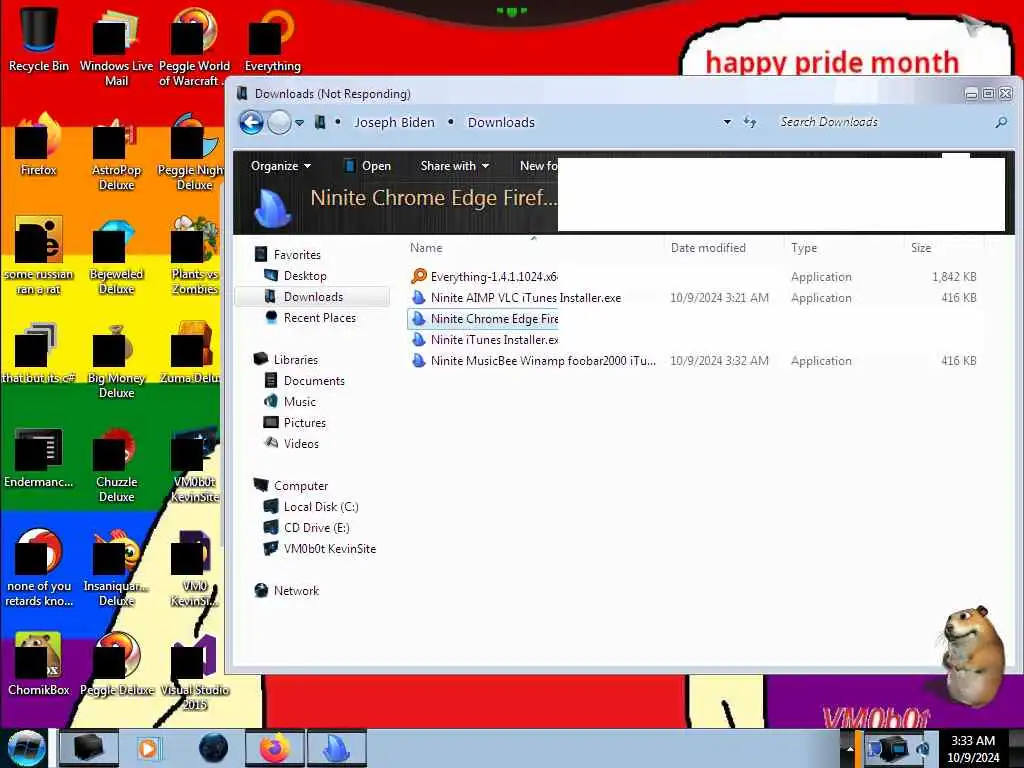
Task: Click the Back arrow in Explorer
Action: [x=251, y=122]
